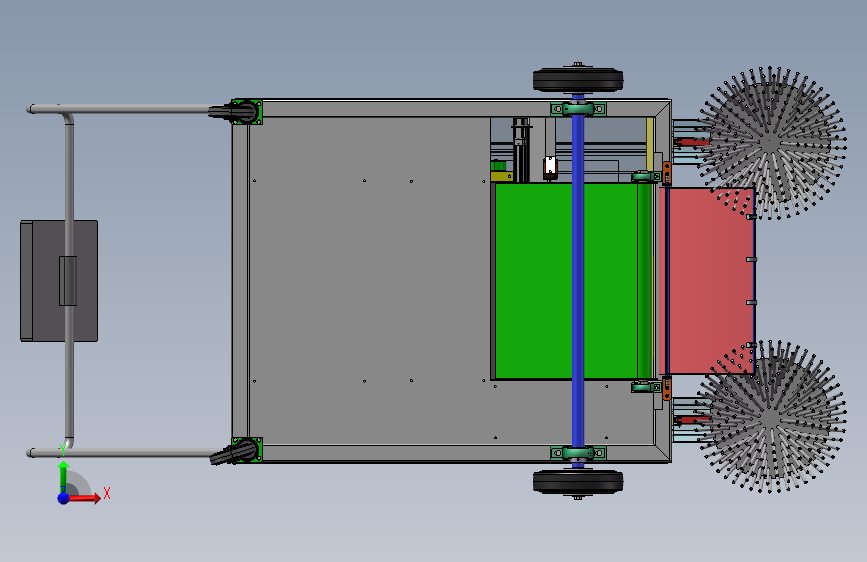Click the green Y axis arrow of the triad
Image resolution: width=867 pixels, height=562 pixels.
[x=64, y=475]
